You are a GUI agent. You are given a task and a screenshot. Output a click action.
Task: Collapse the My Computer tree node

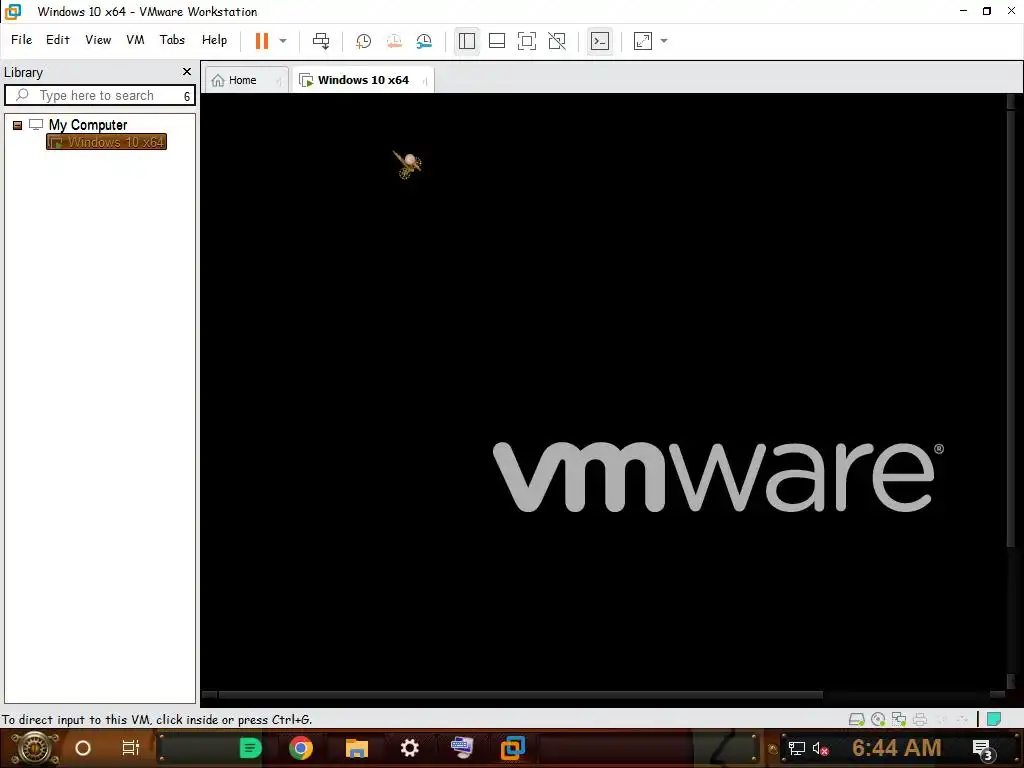tap(18, 125)
